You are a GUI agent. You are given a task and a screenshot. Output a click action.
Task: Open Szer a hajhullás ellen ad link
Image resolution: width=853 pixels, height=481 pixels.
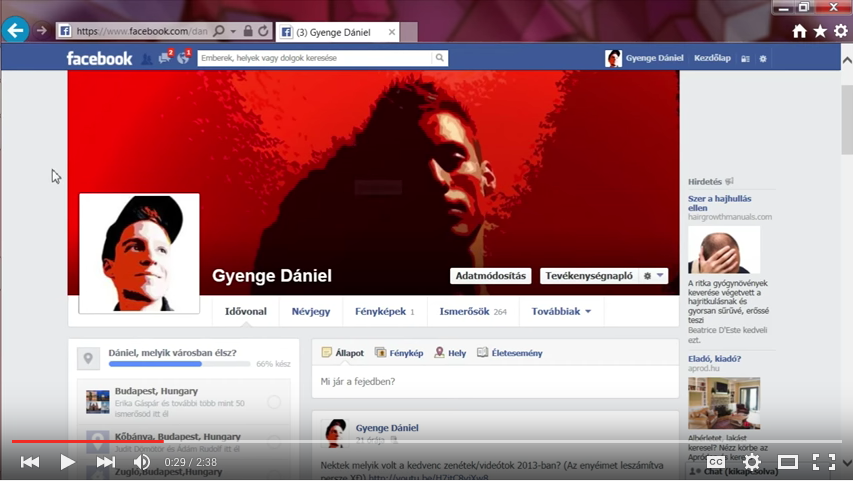719,203
